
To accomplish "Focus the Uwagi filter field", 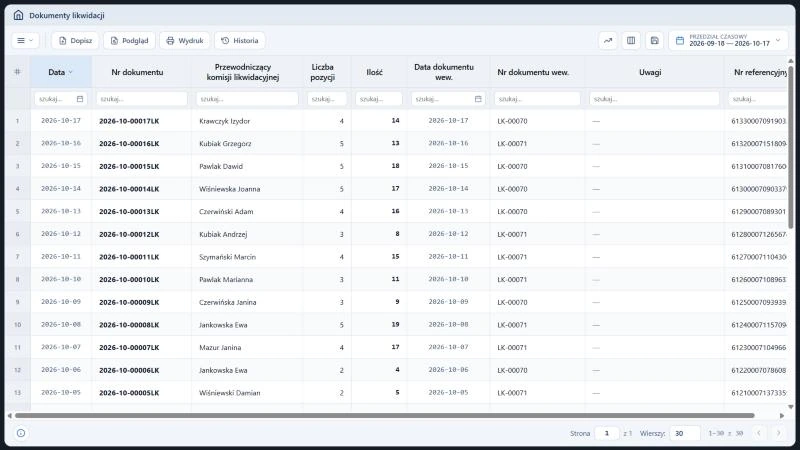I will [x=654, y=99].
